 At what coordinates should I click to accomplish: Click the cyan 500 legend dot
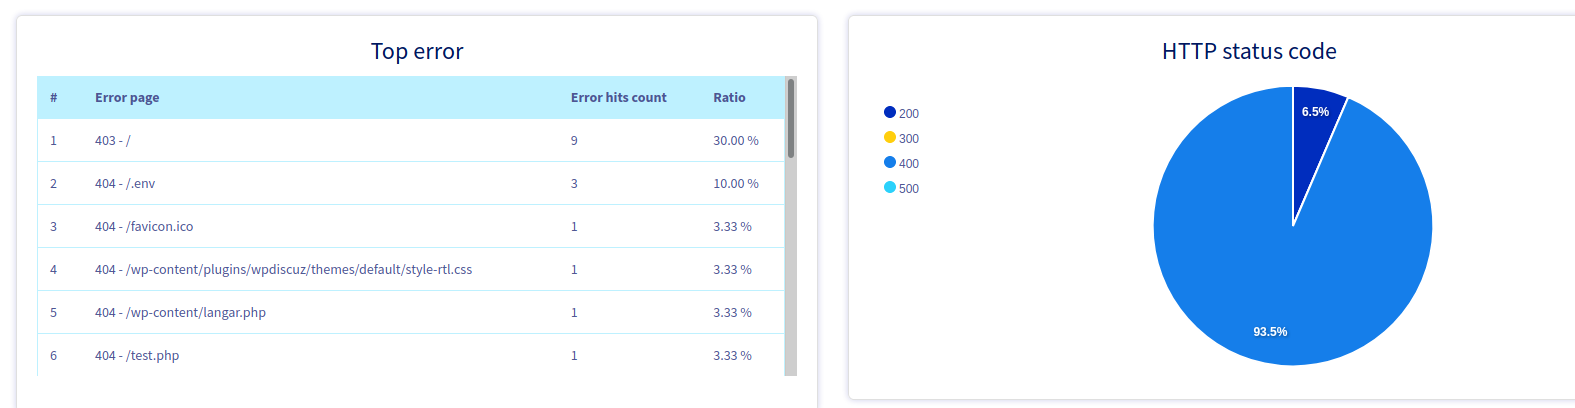(890, 187)
